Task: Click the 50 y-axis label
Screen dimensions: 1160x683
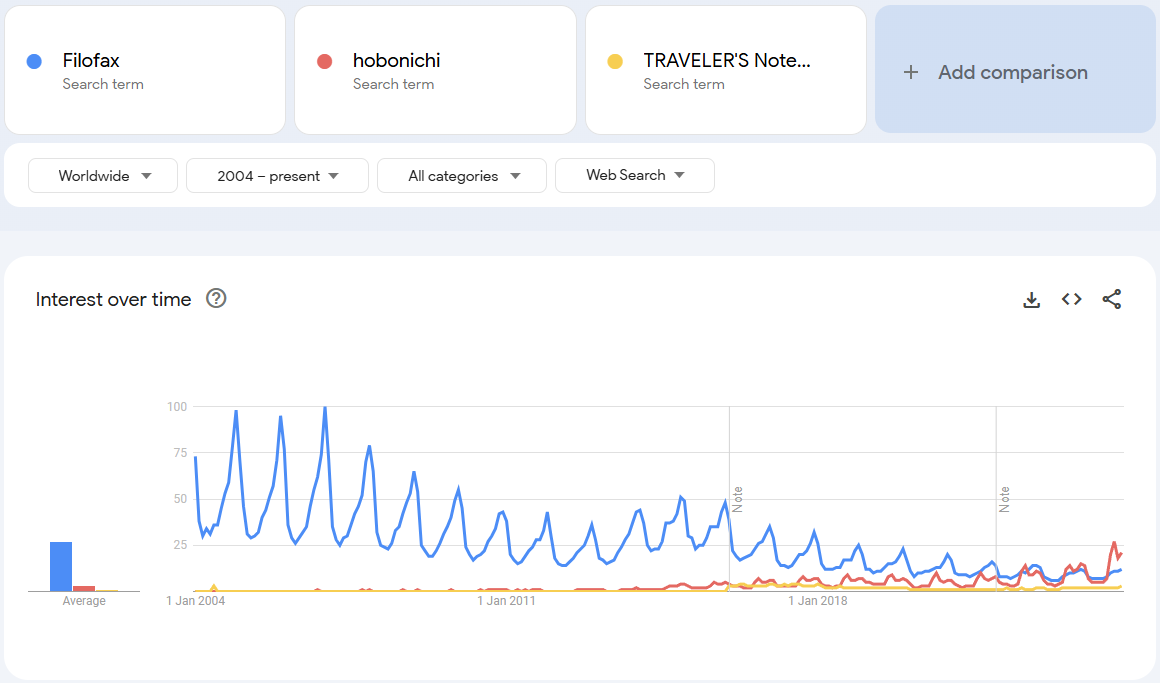Action: click(x=180, y=499)
